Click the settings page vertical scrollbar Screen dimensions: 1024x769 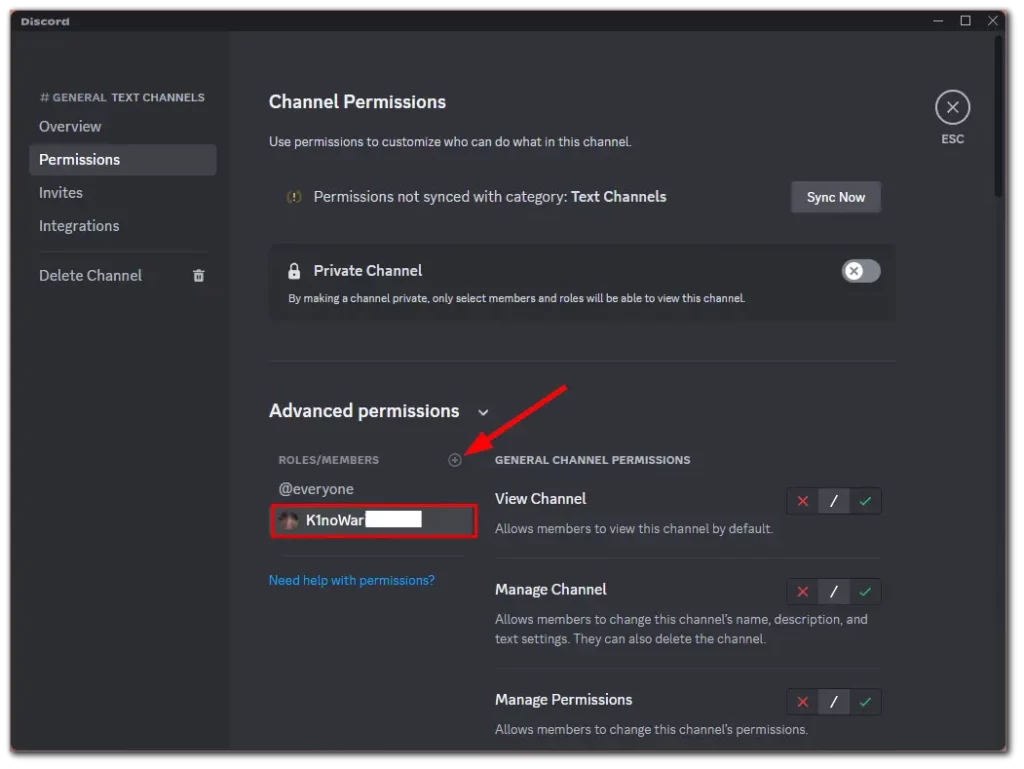[998, 116]
